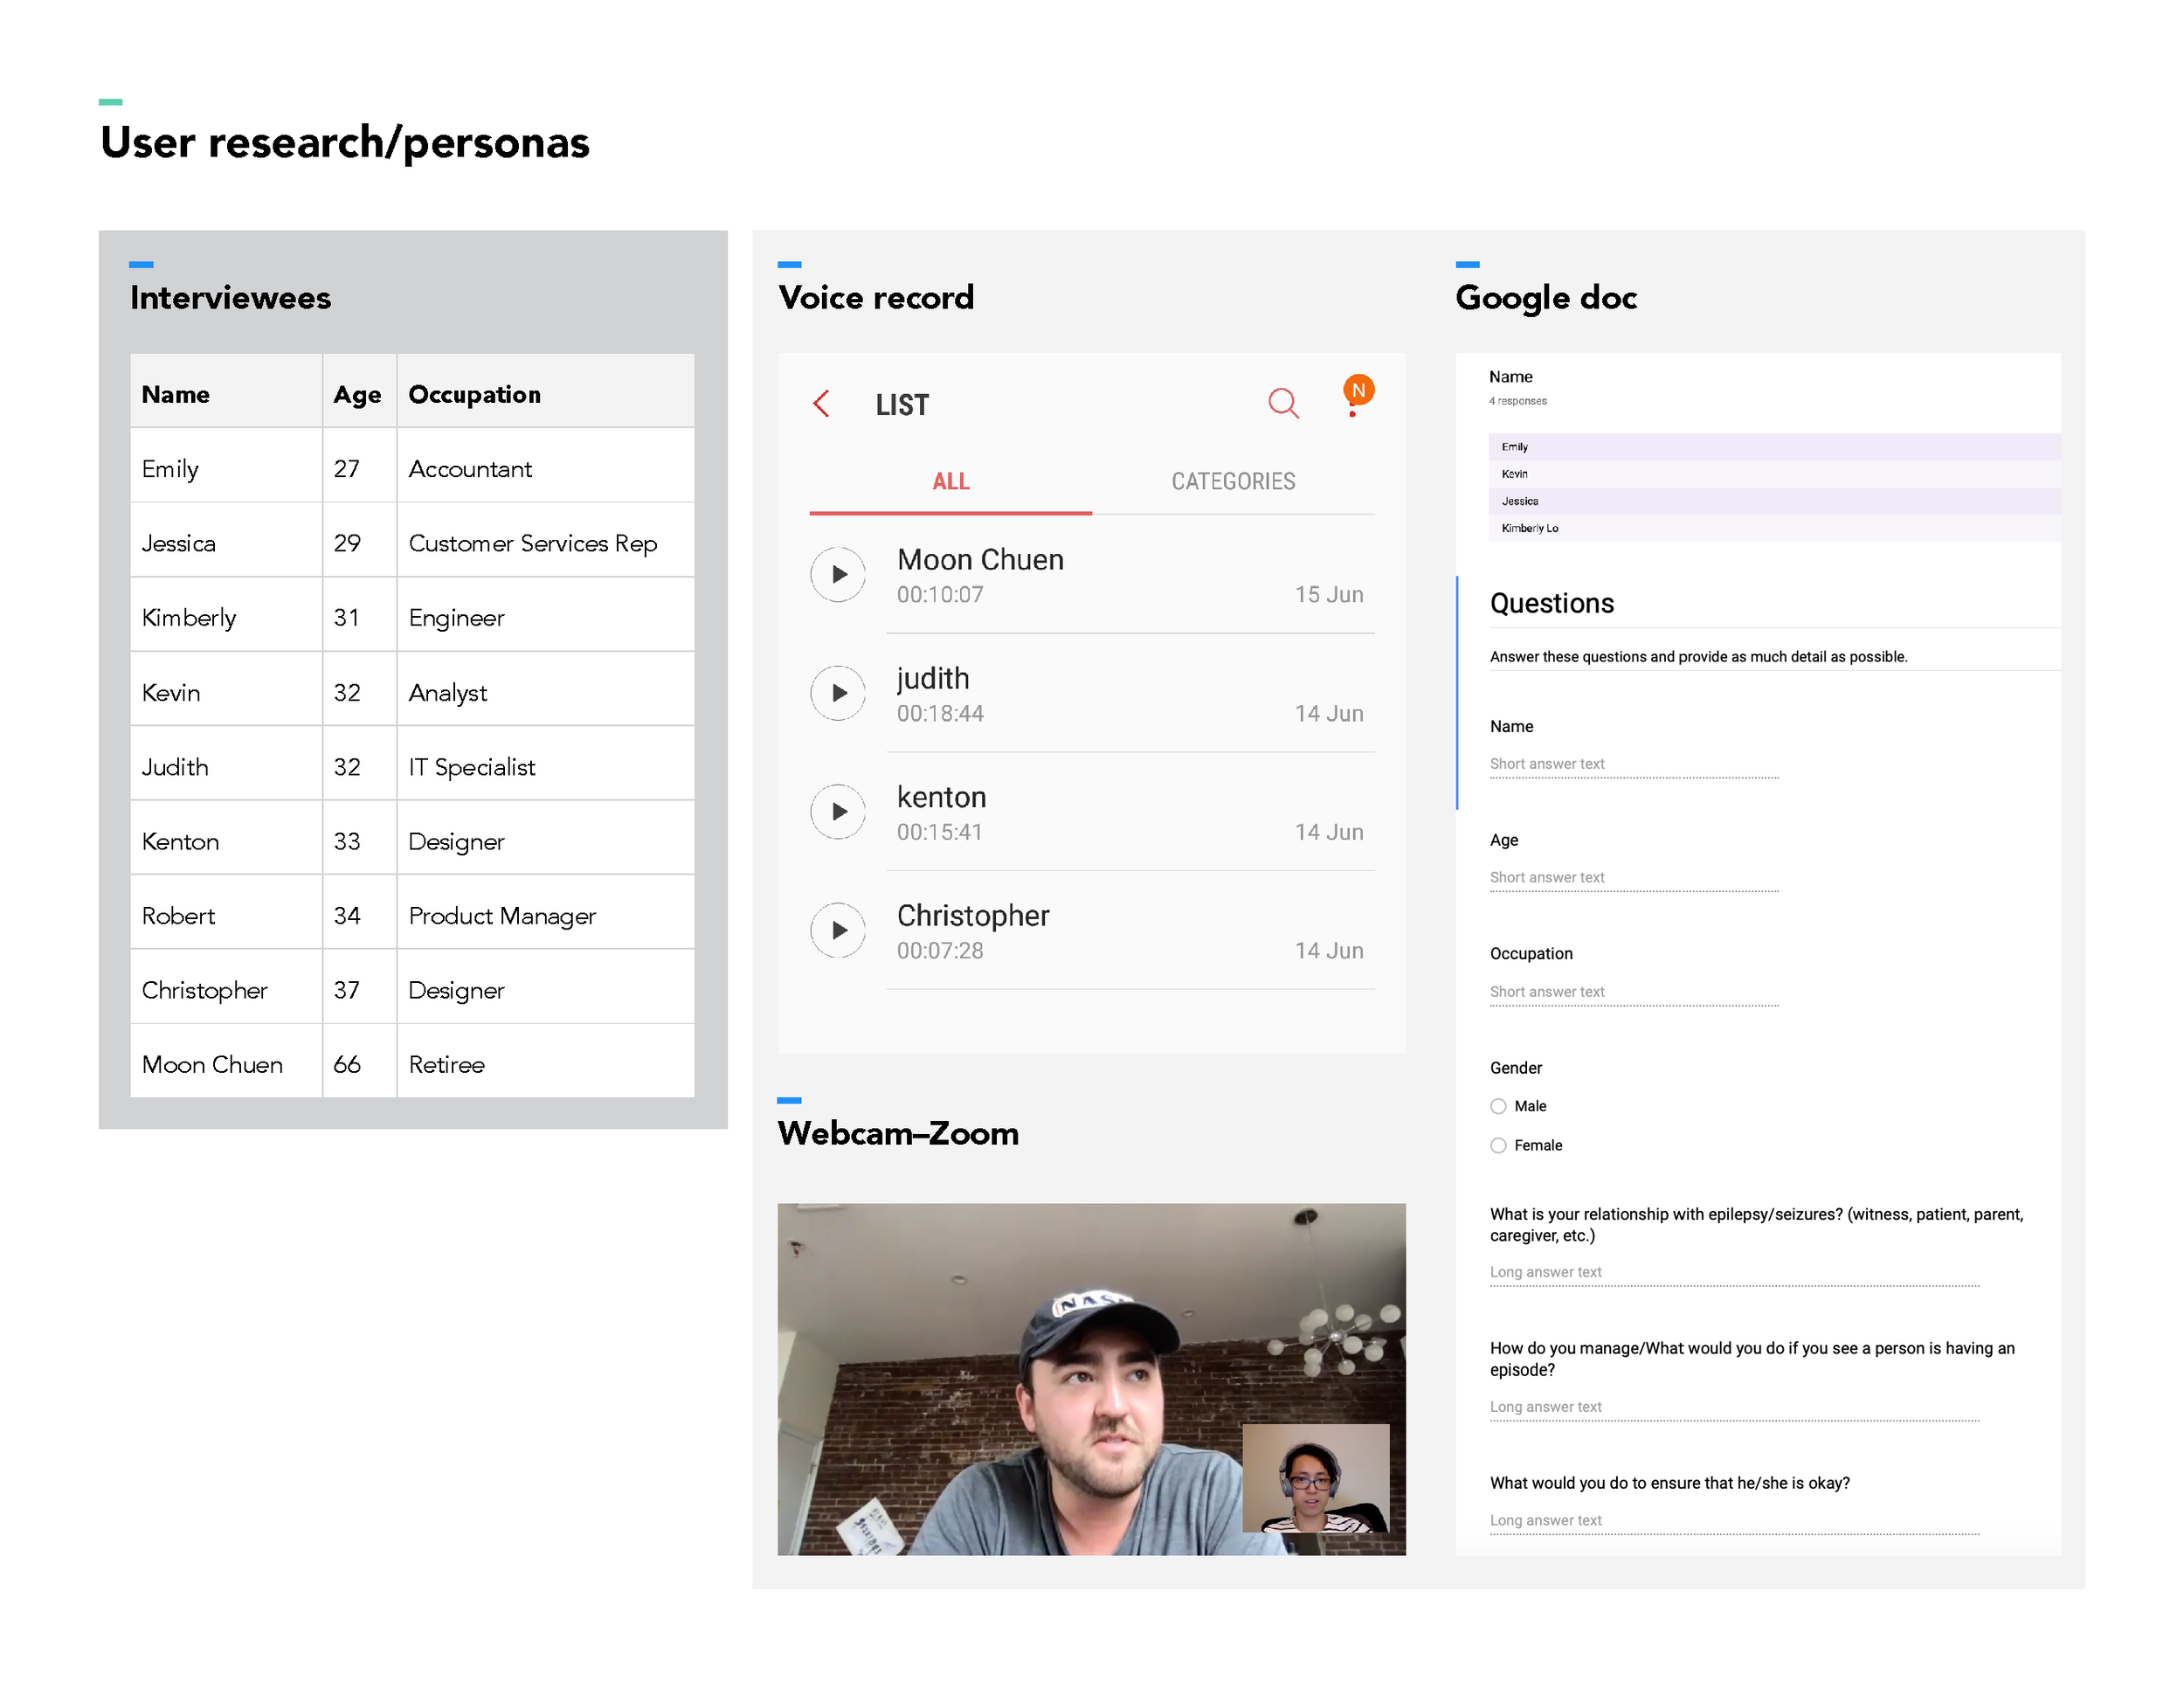The width and height of the screenshot is (2184, 1688).
Task: Click the Moon Chuen table row name
Action: coord(212,1064)
